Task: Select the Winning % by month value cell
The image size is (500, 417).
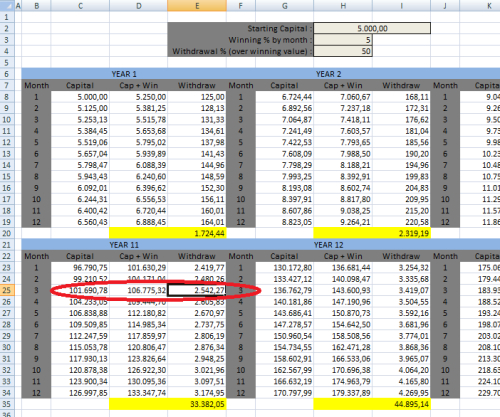Action: (343, 40)
